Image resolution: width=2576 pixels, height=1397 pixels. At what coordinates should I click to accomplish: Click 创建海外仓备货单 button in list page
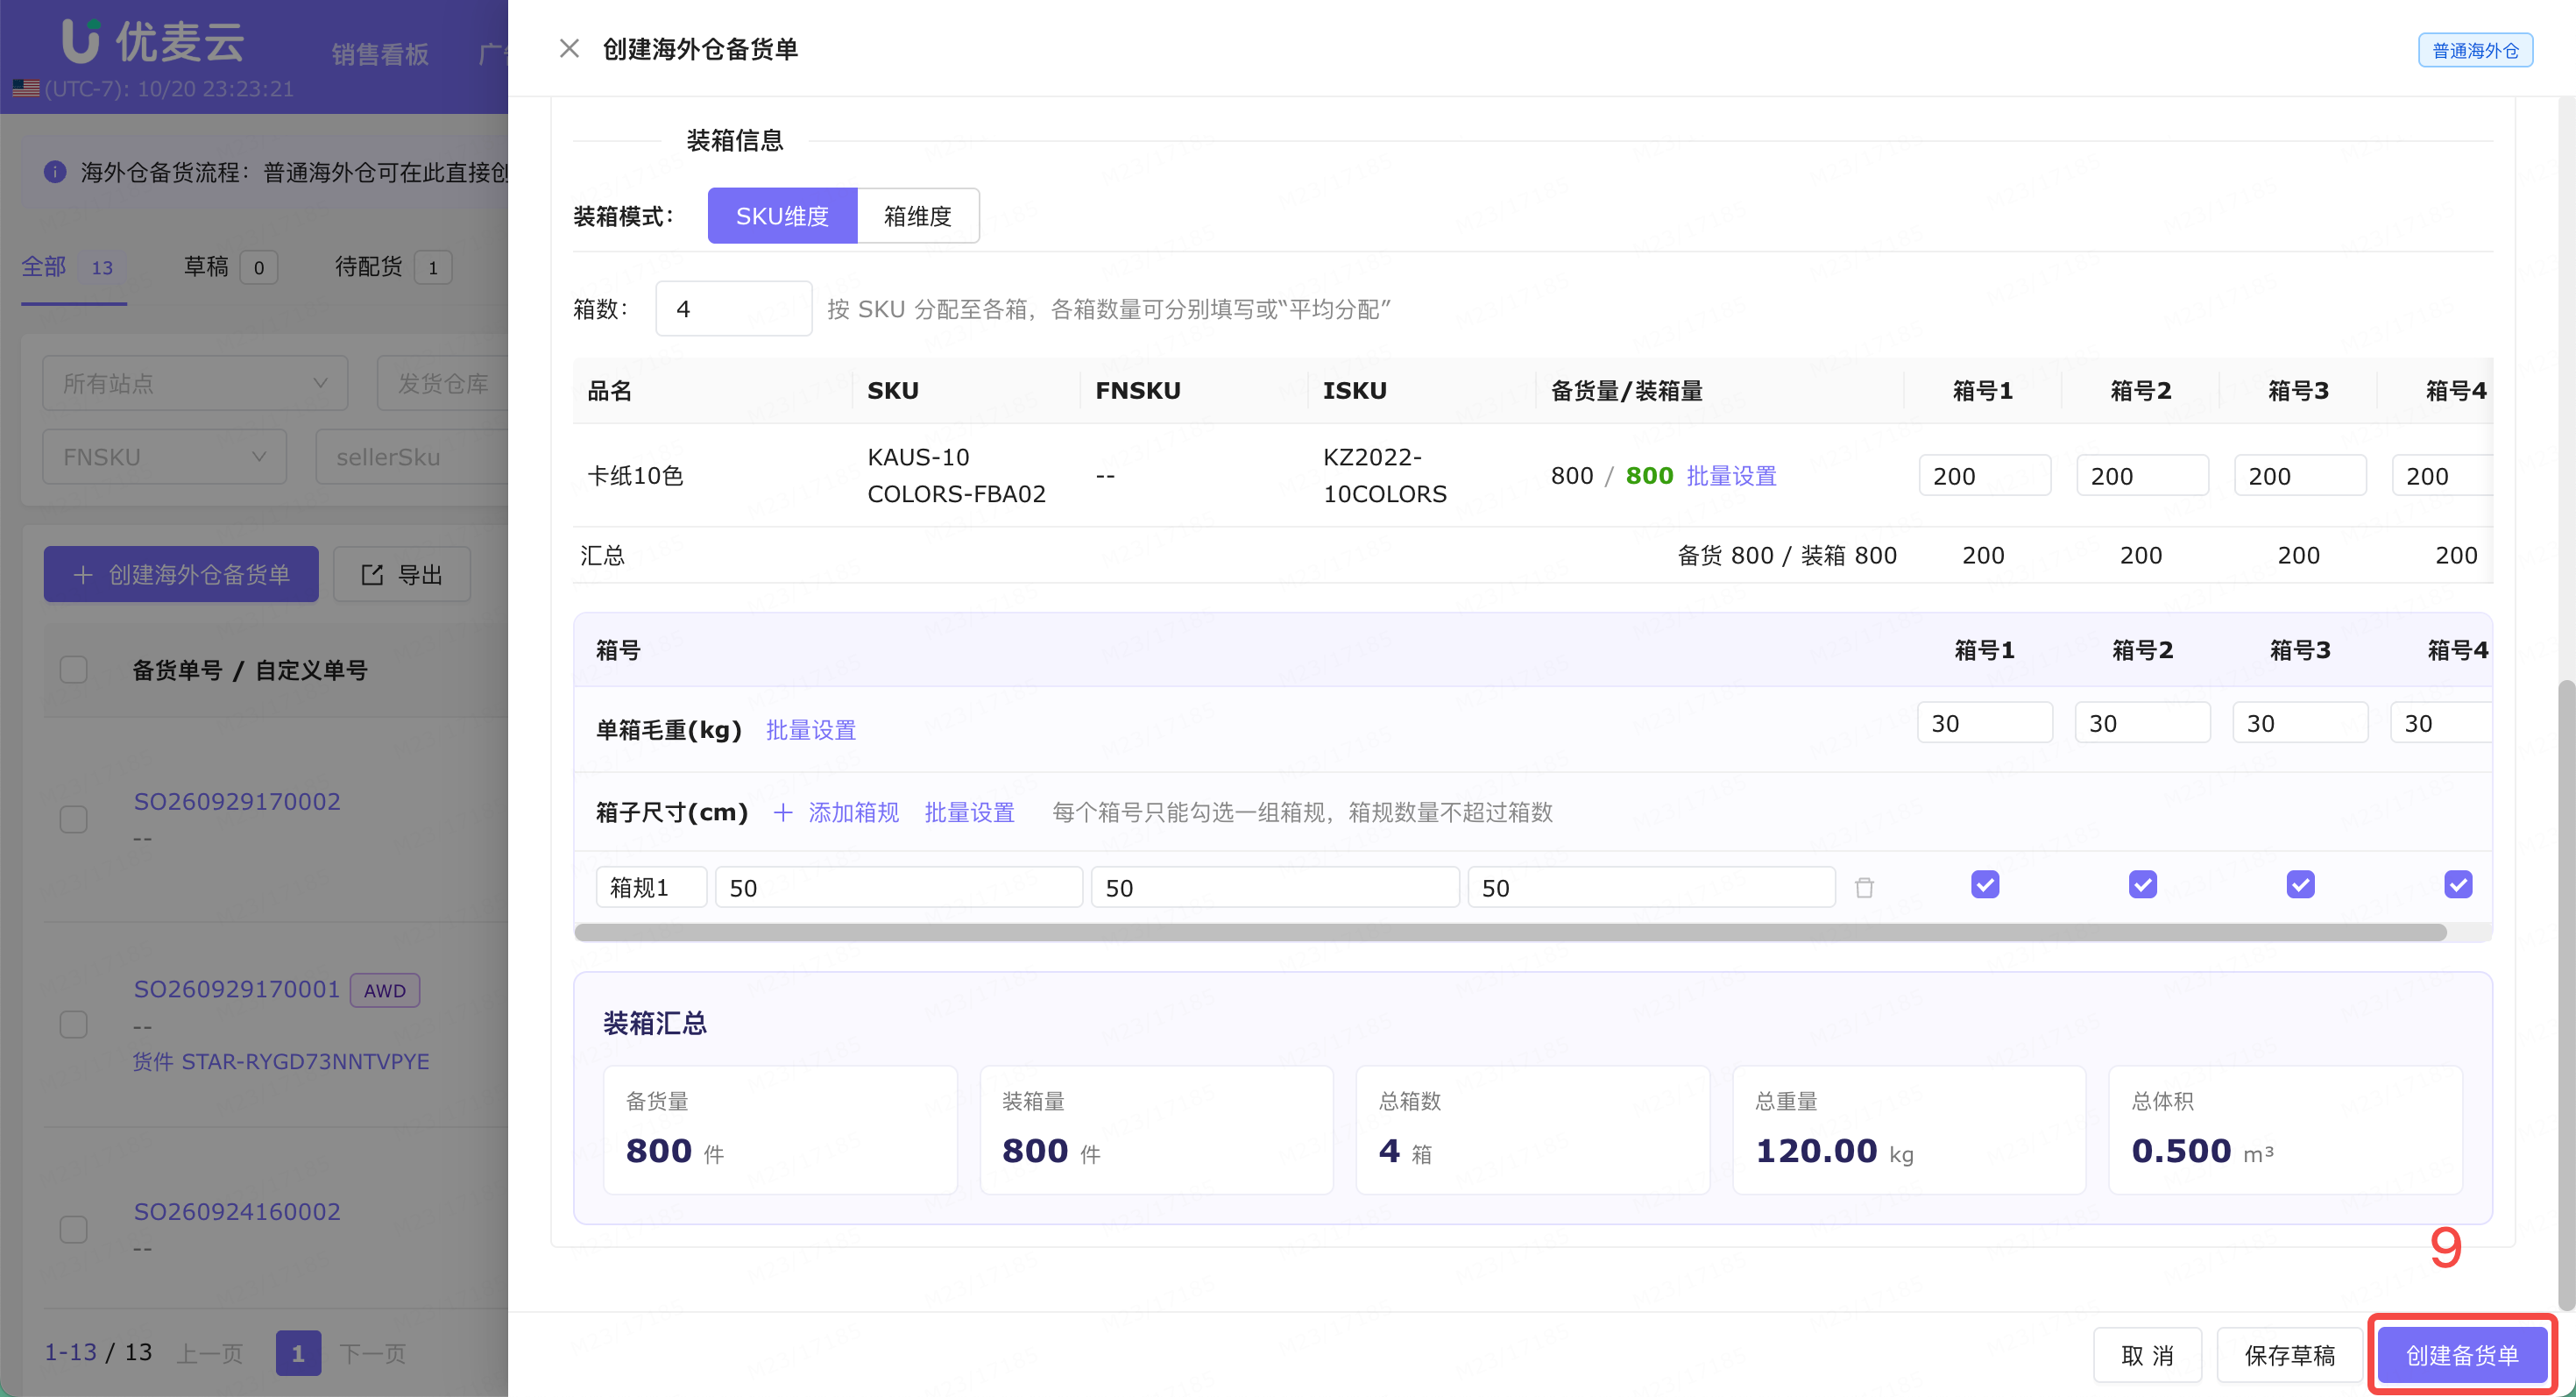point(181,574)
